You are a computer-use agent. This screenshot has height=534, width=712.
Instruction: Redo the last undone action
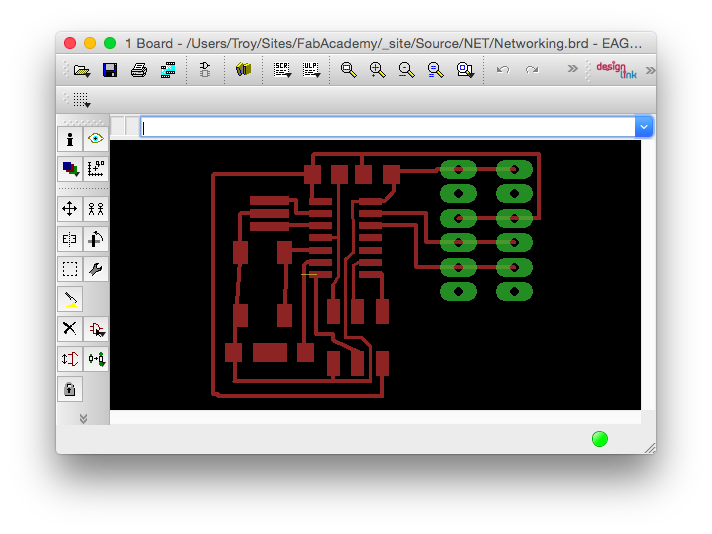click(532, 69)
